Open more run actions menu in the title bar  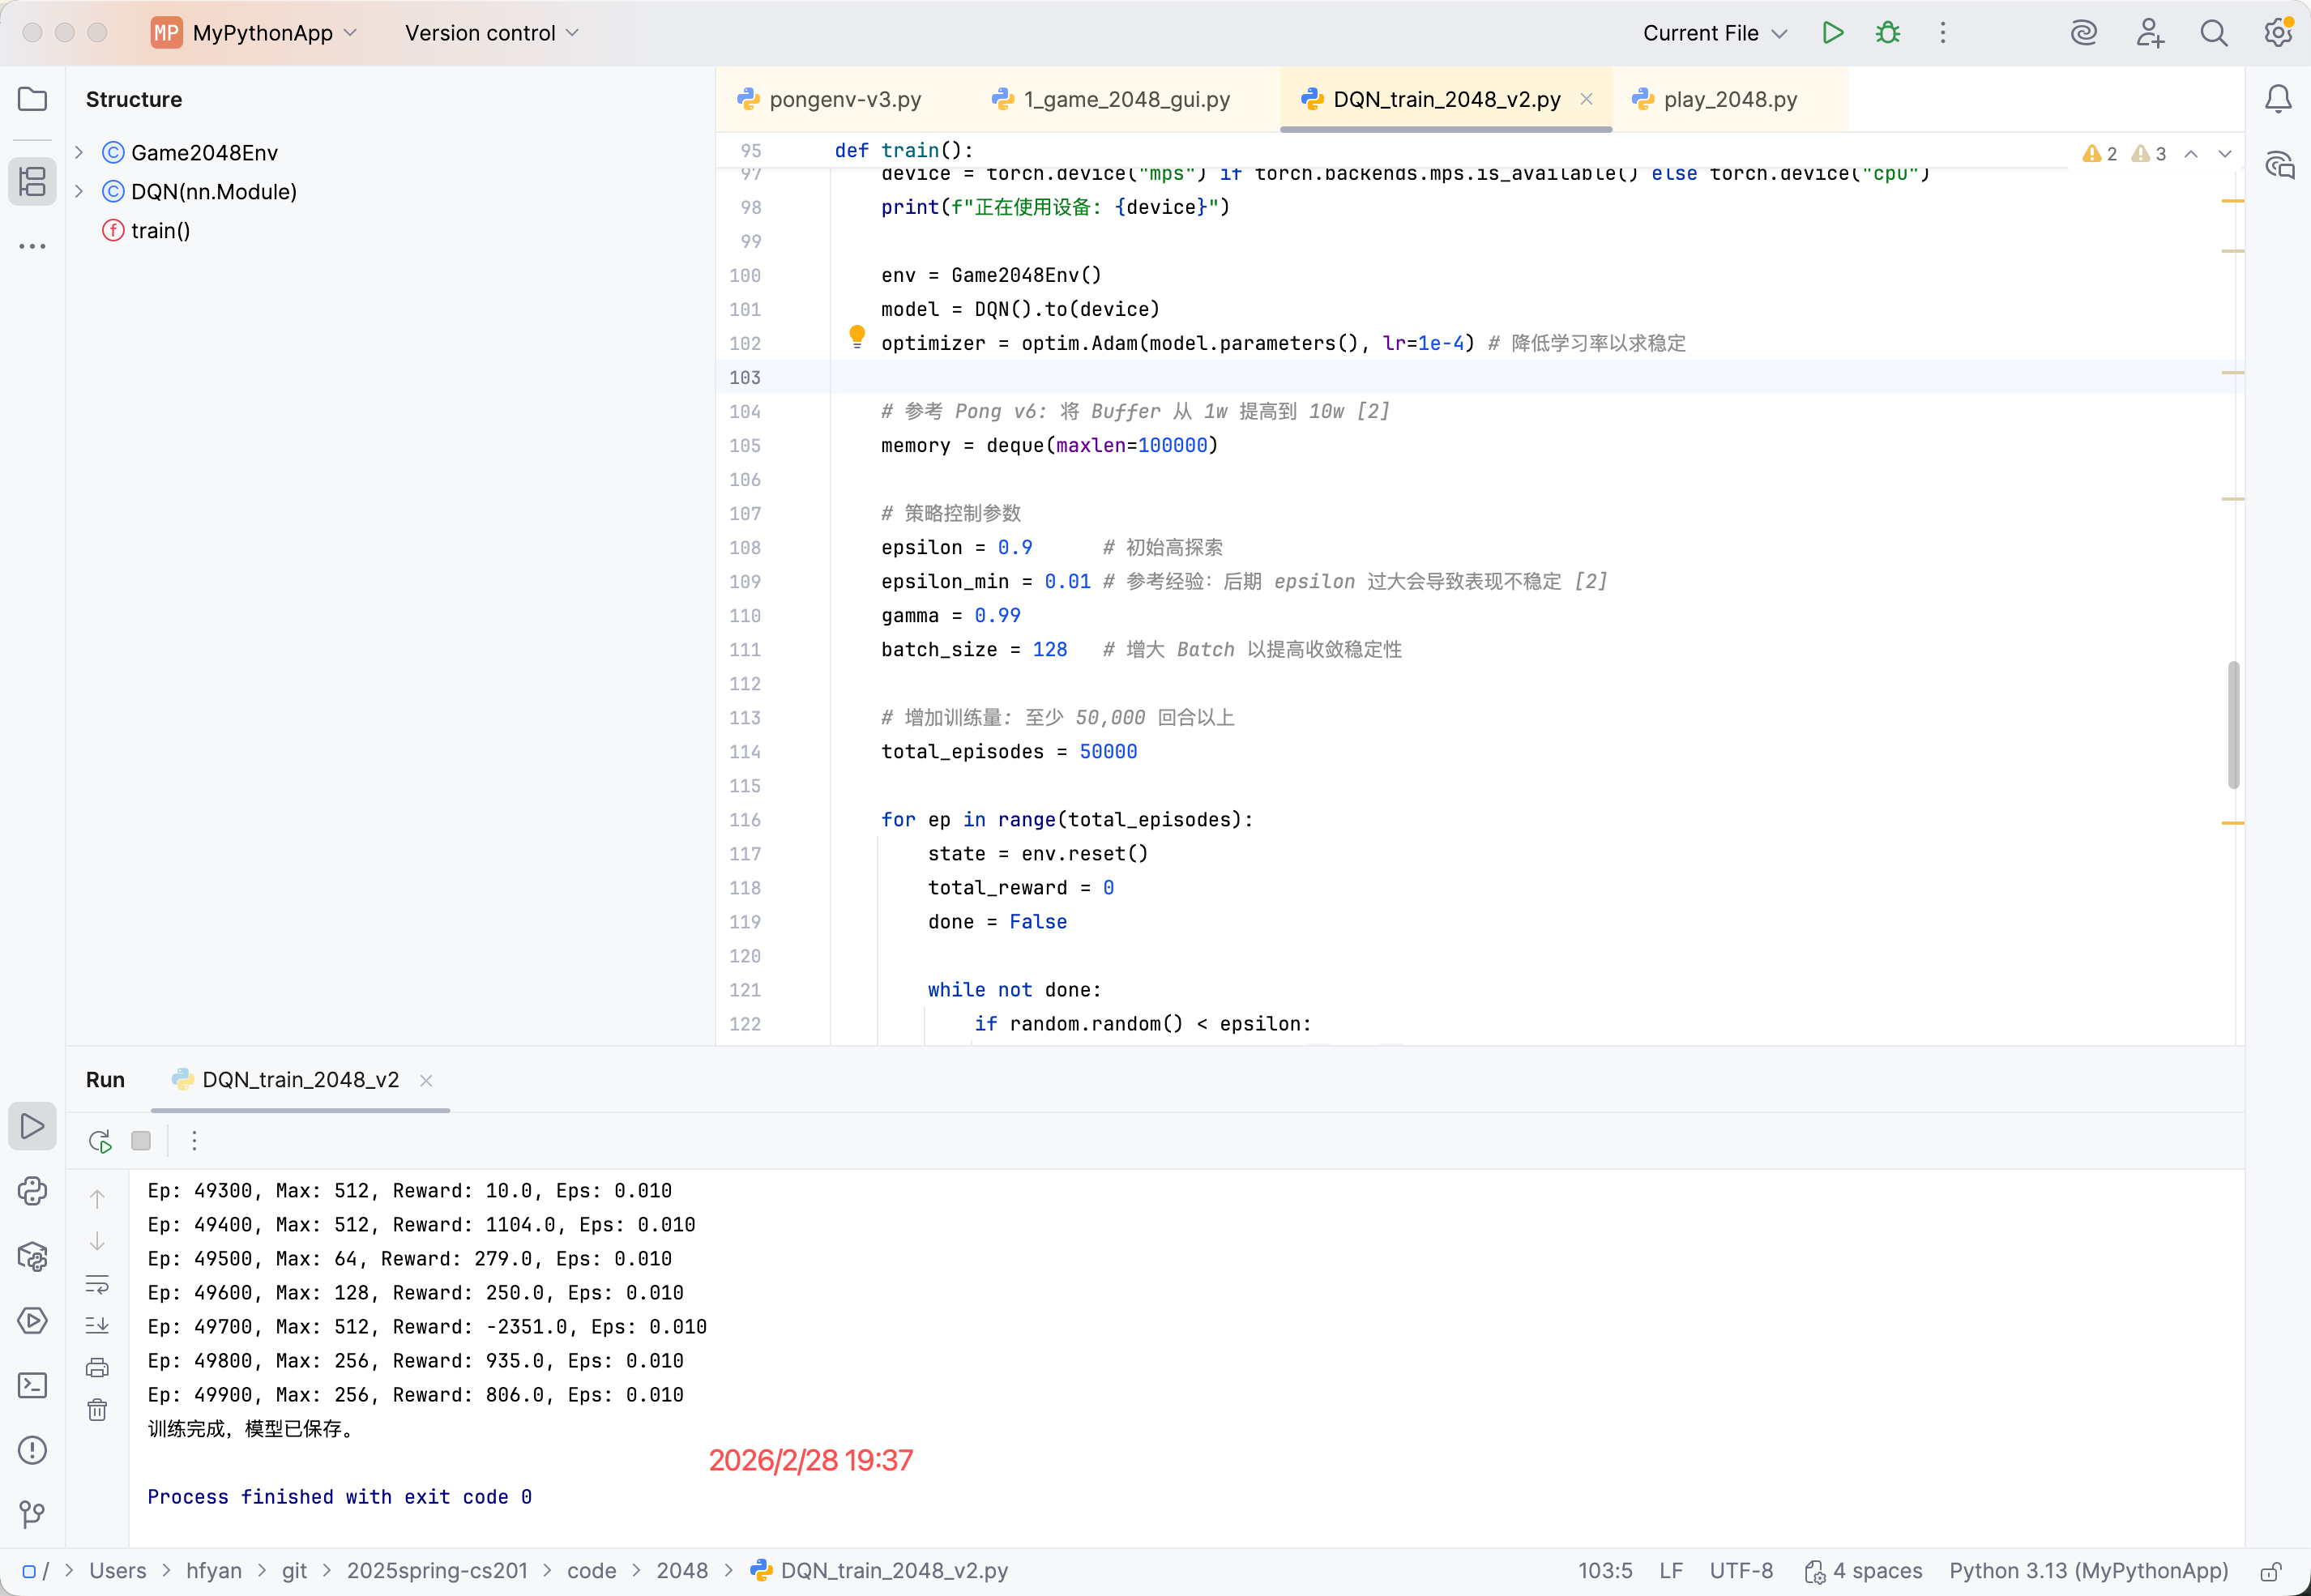(1943, 33)
